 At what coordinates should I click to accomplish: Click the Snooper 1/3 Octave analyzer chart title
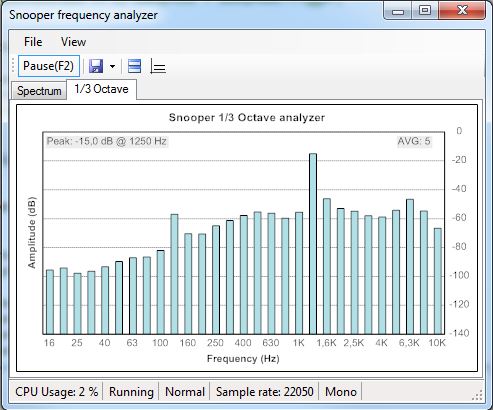tap(247, 117)
